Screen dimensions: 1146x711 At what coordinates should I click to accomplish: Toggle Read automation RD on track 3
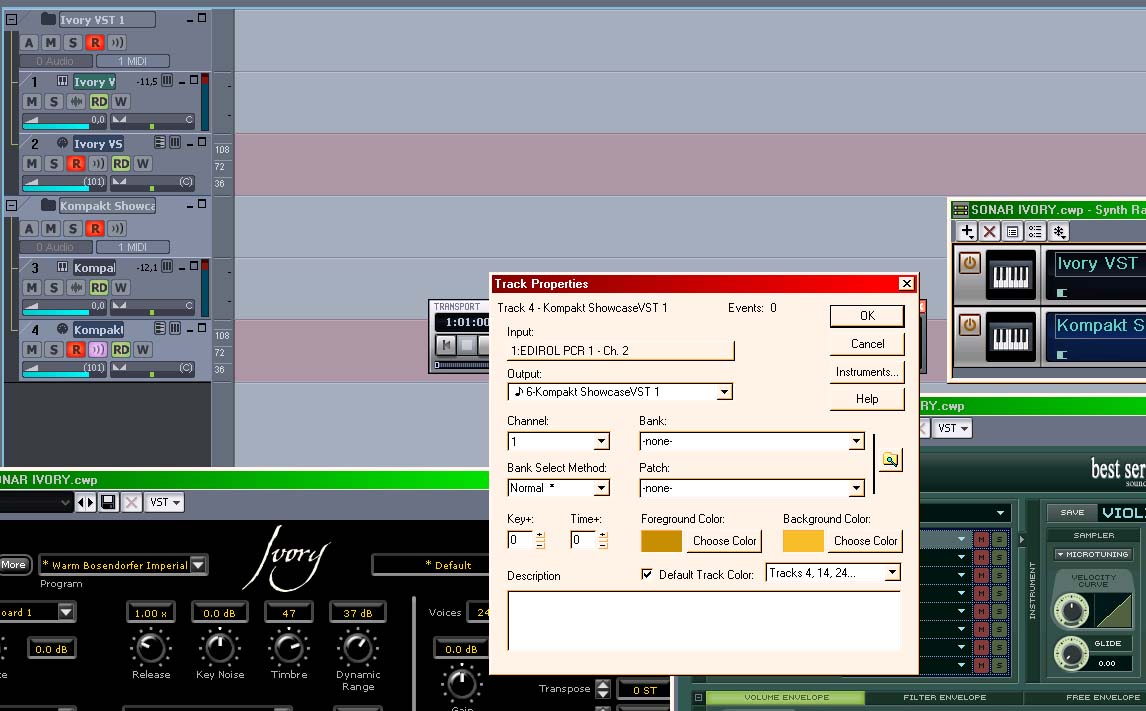tap(99, 288)
